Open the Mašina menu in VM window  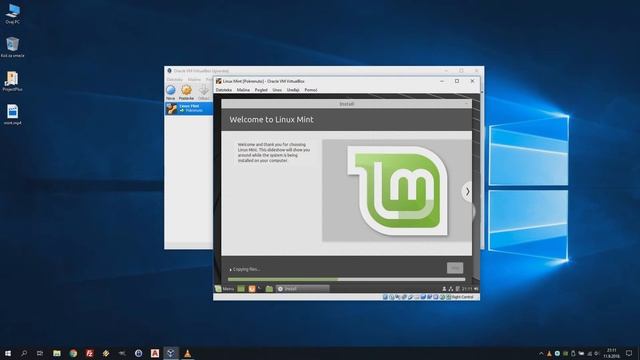pyautogui.click(x=243, y=90)
